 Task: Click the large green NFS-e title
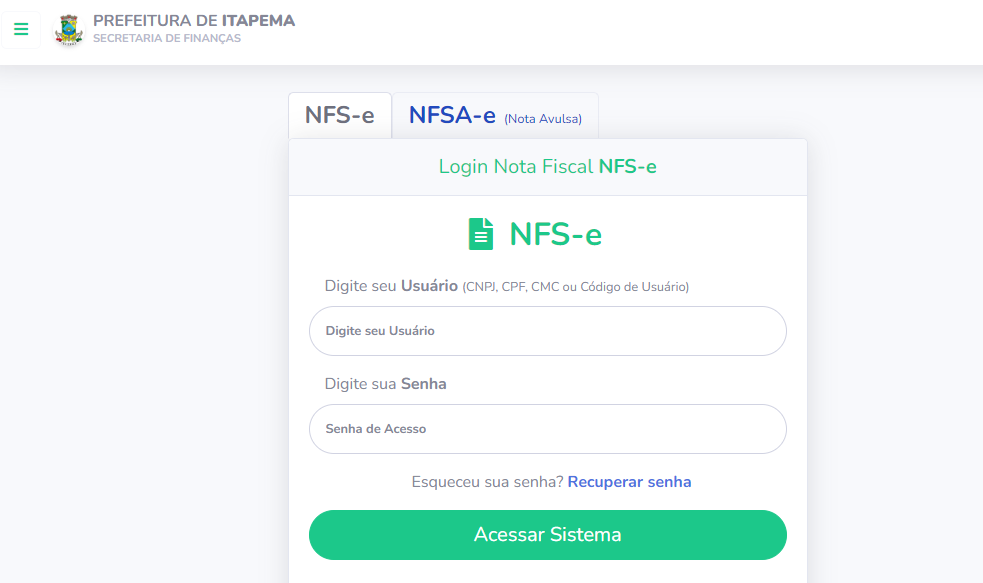[555, 234]
